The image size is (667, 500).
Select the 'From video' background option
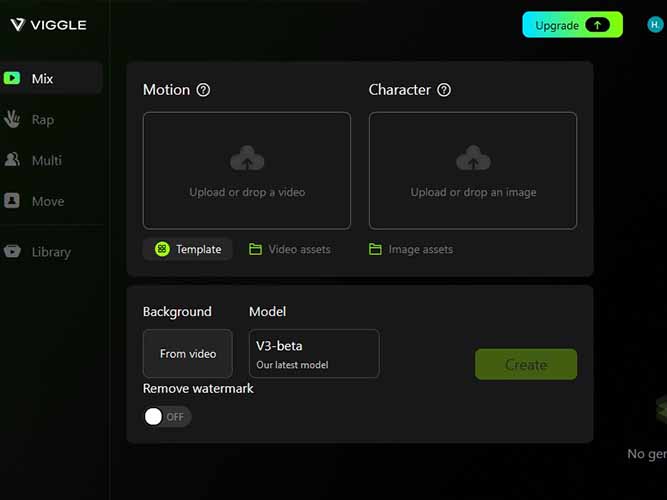pyautogui.click(x=188, y=354)
